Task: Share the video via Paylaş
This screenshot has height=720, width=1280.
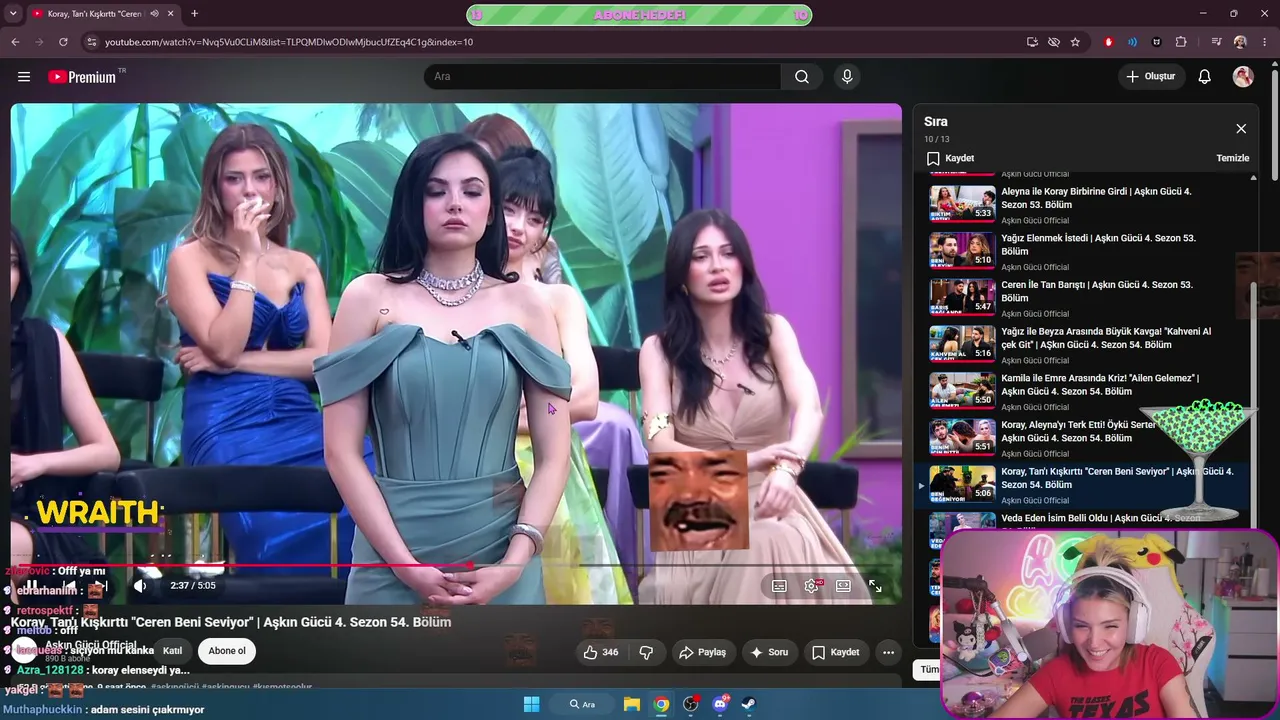Action: click(702, 652)
